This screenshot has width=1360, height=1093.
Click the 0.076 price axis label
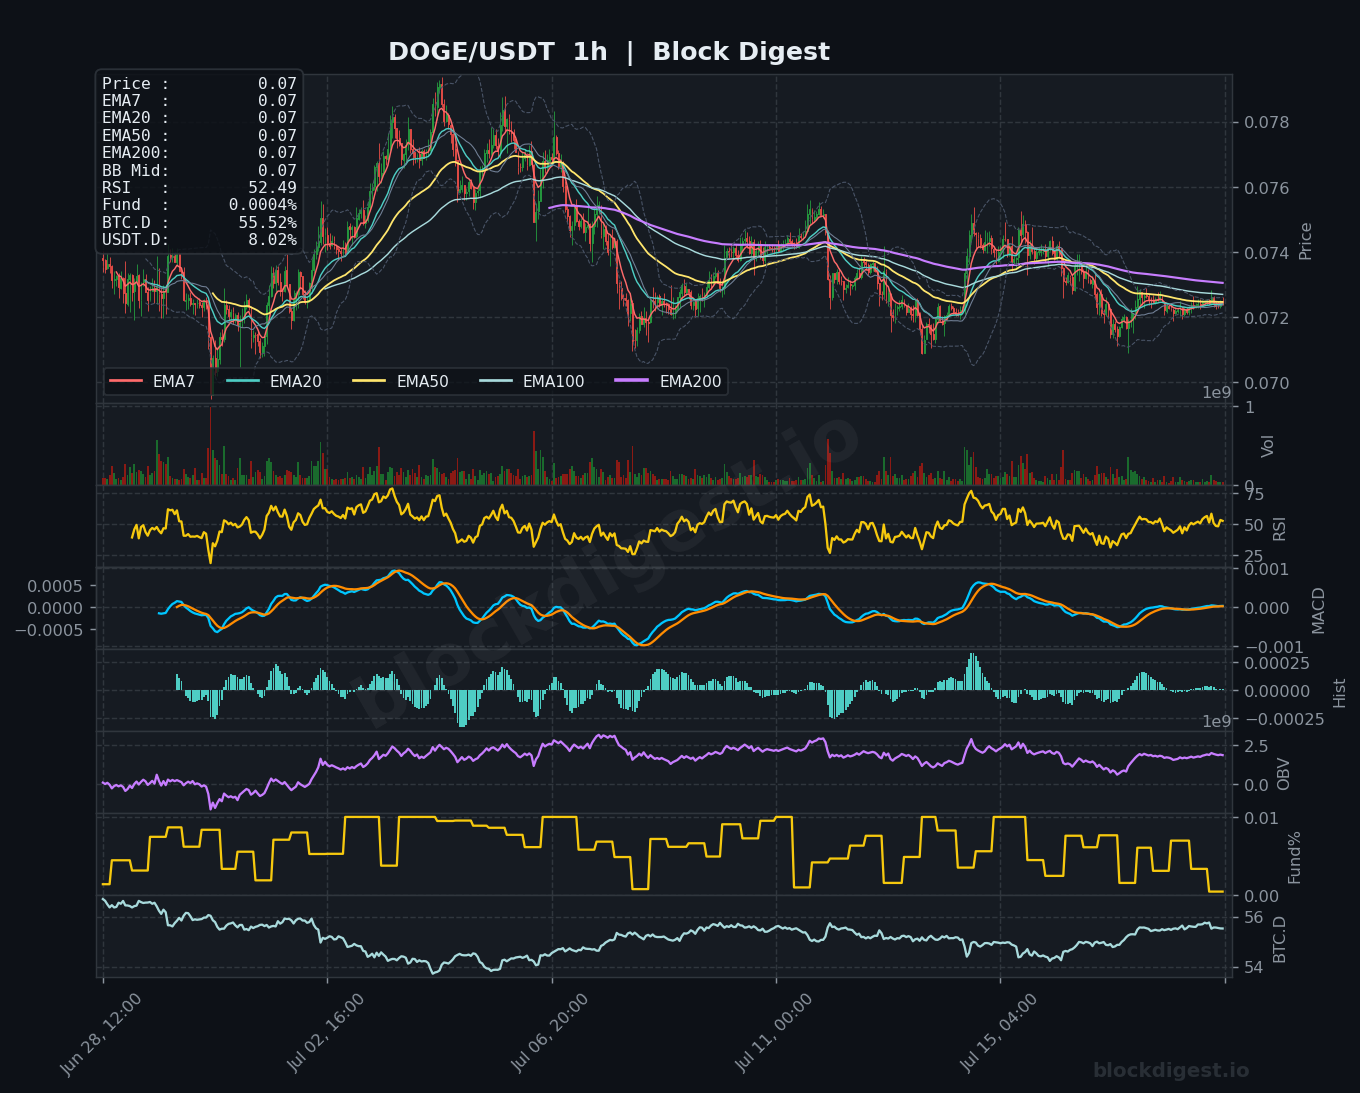tap(1266, 188)
